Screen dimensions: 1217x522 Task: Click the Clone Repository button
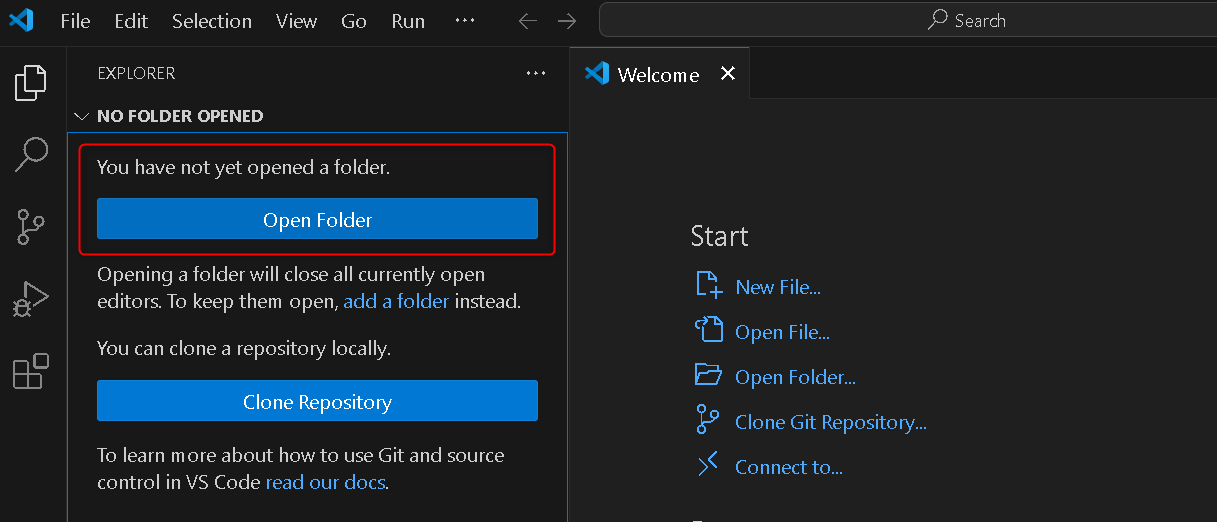317,402
